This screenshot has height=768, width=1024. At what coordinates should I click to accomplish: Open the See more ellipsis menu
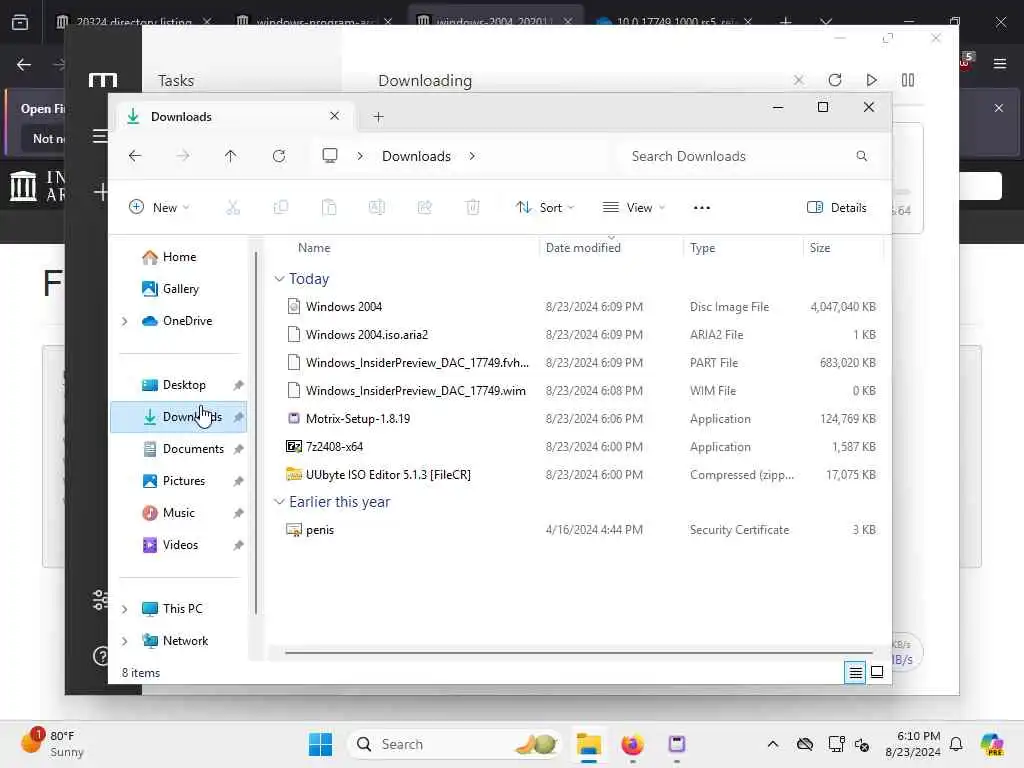click(x=701, y=208)
